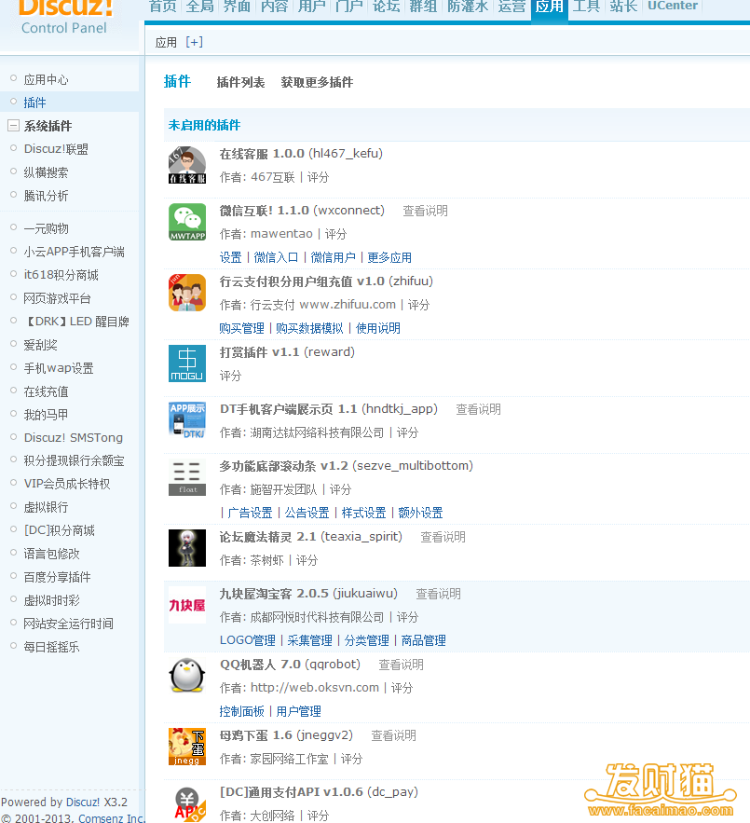Open 爱刮奖 in the sidebar
The width and height of the screenshot is (750, 823).
[40, 345]
